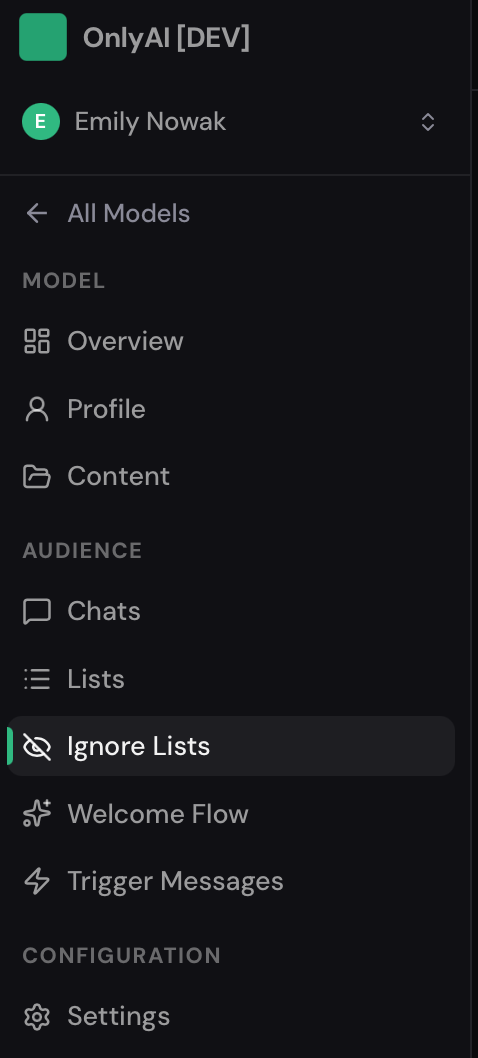Viewport: 478px width, 1058px height.
Task: Open the Chats speech bubble icon
Action: point(37,611)
